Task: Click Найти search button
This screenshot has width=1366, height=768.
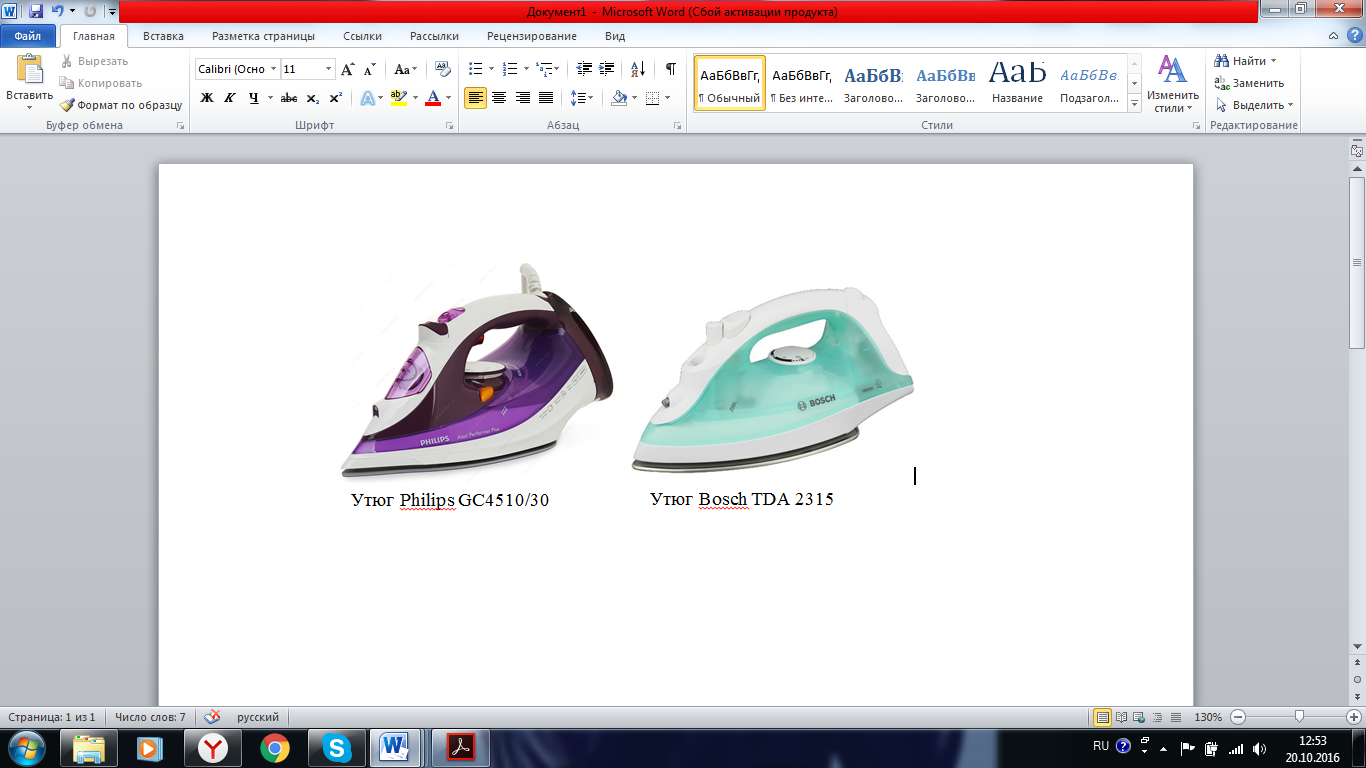Action: tap(1245, 61)
